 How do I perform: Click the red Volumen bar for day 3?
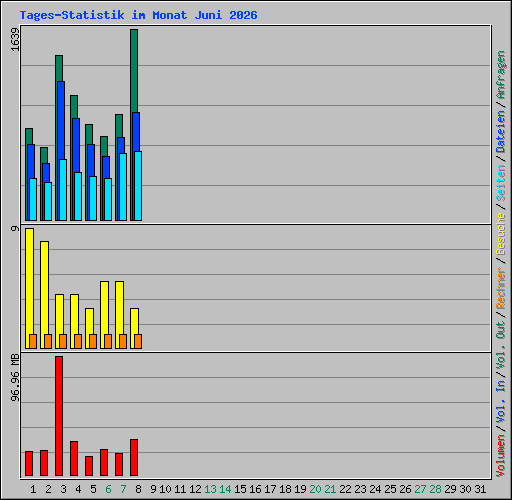(59, 416)
